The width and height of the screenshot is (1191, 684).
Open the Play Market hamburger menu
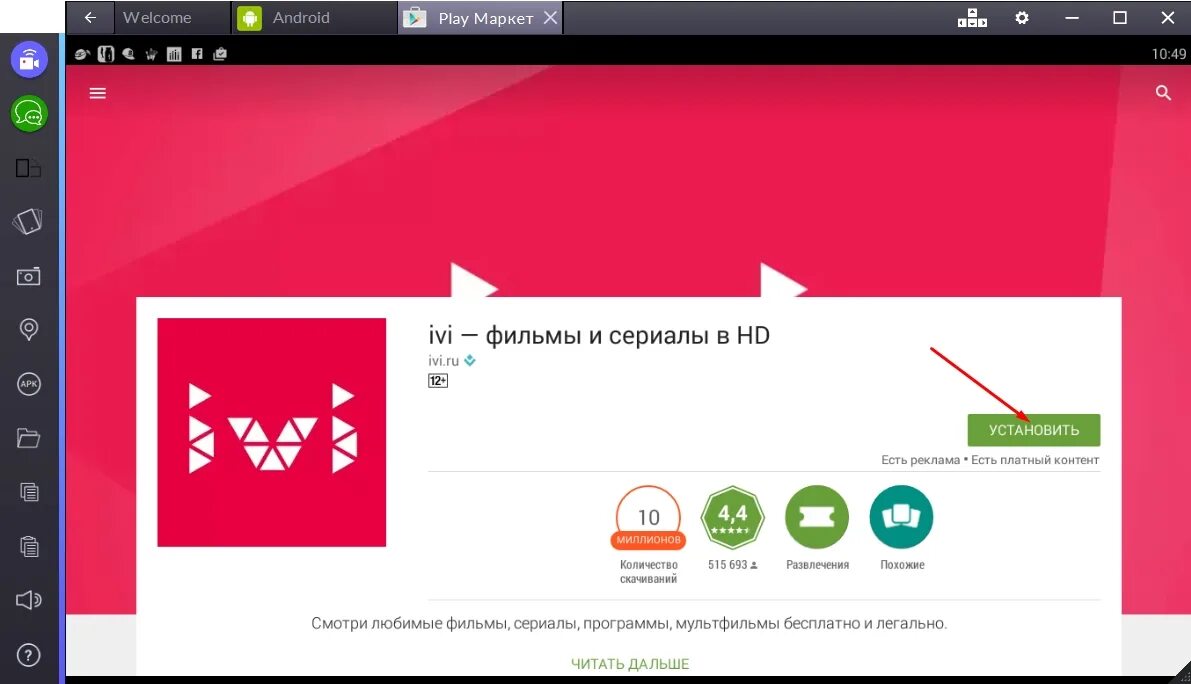coord(98,93)
